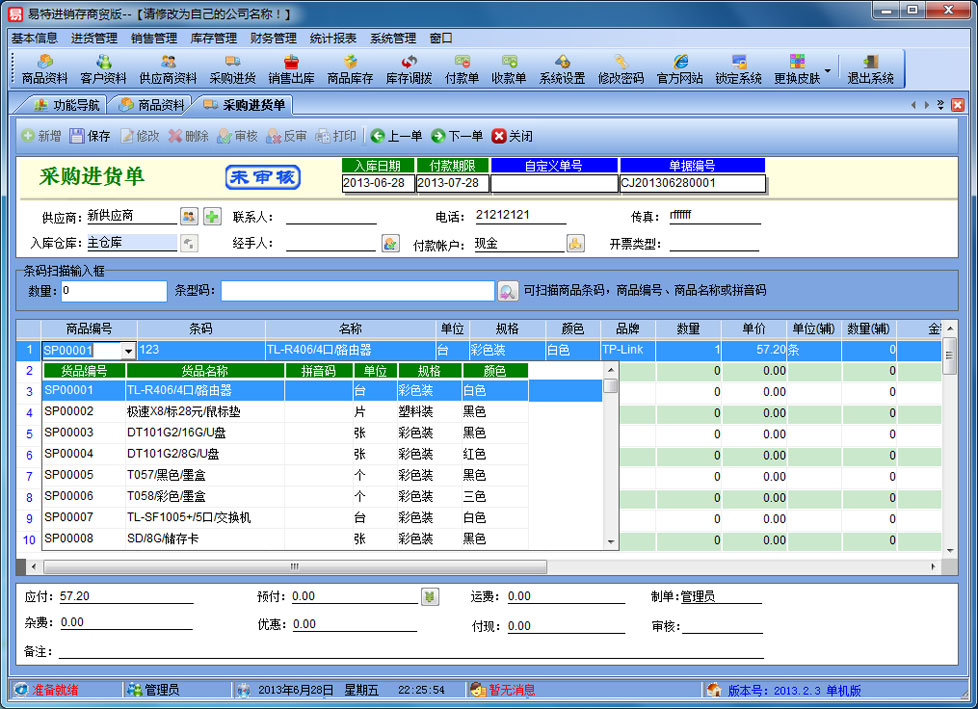Open 商品资料 from the main toolbar
978x709 pixels.
click(x=44, y=69)
